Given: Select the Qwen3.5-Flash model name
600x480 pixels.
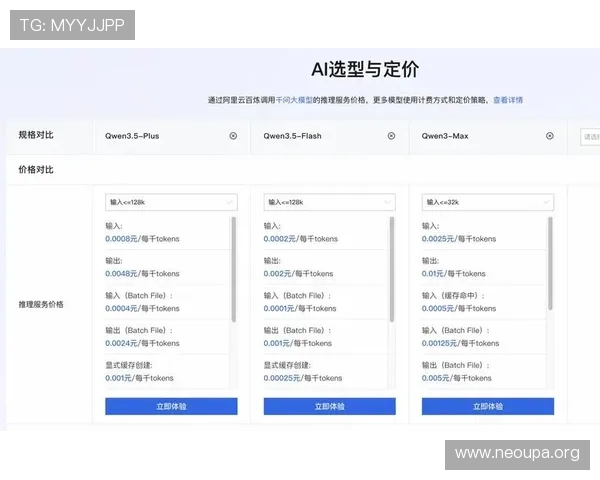Looking at the screenshot, I should pos(292,136).
